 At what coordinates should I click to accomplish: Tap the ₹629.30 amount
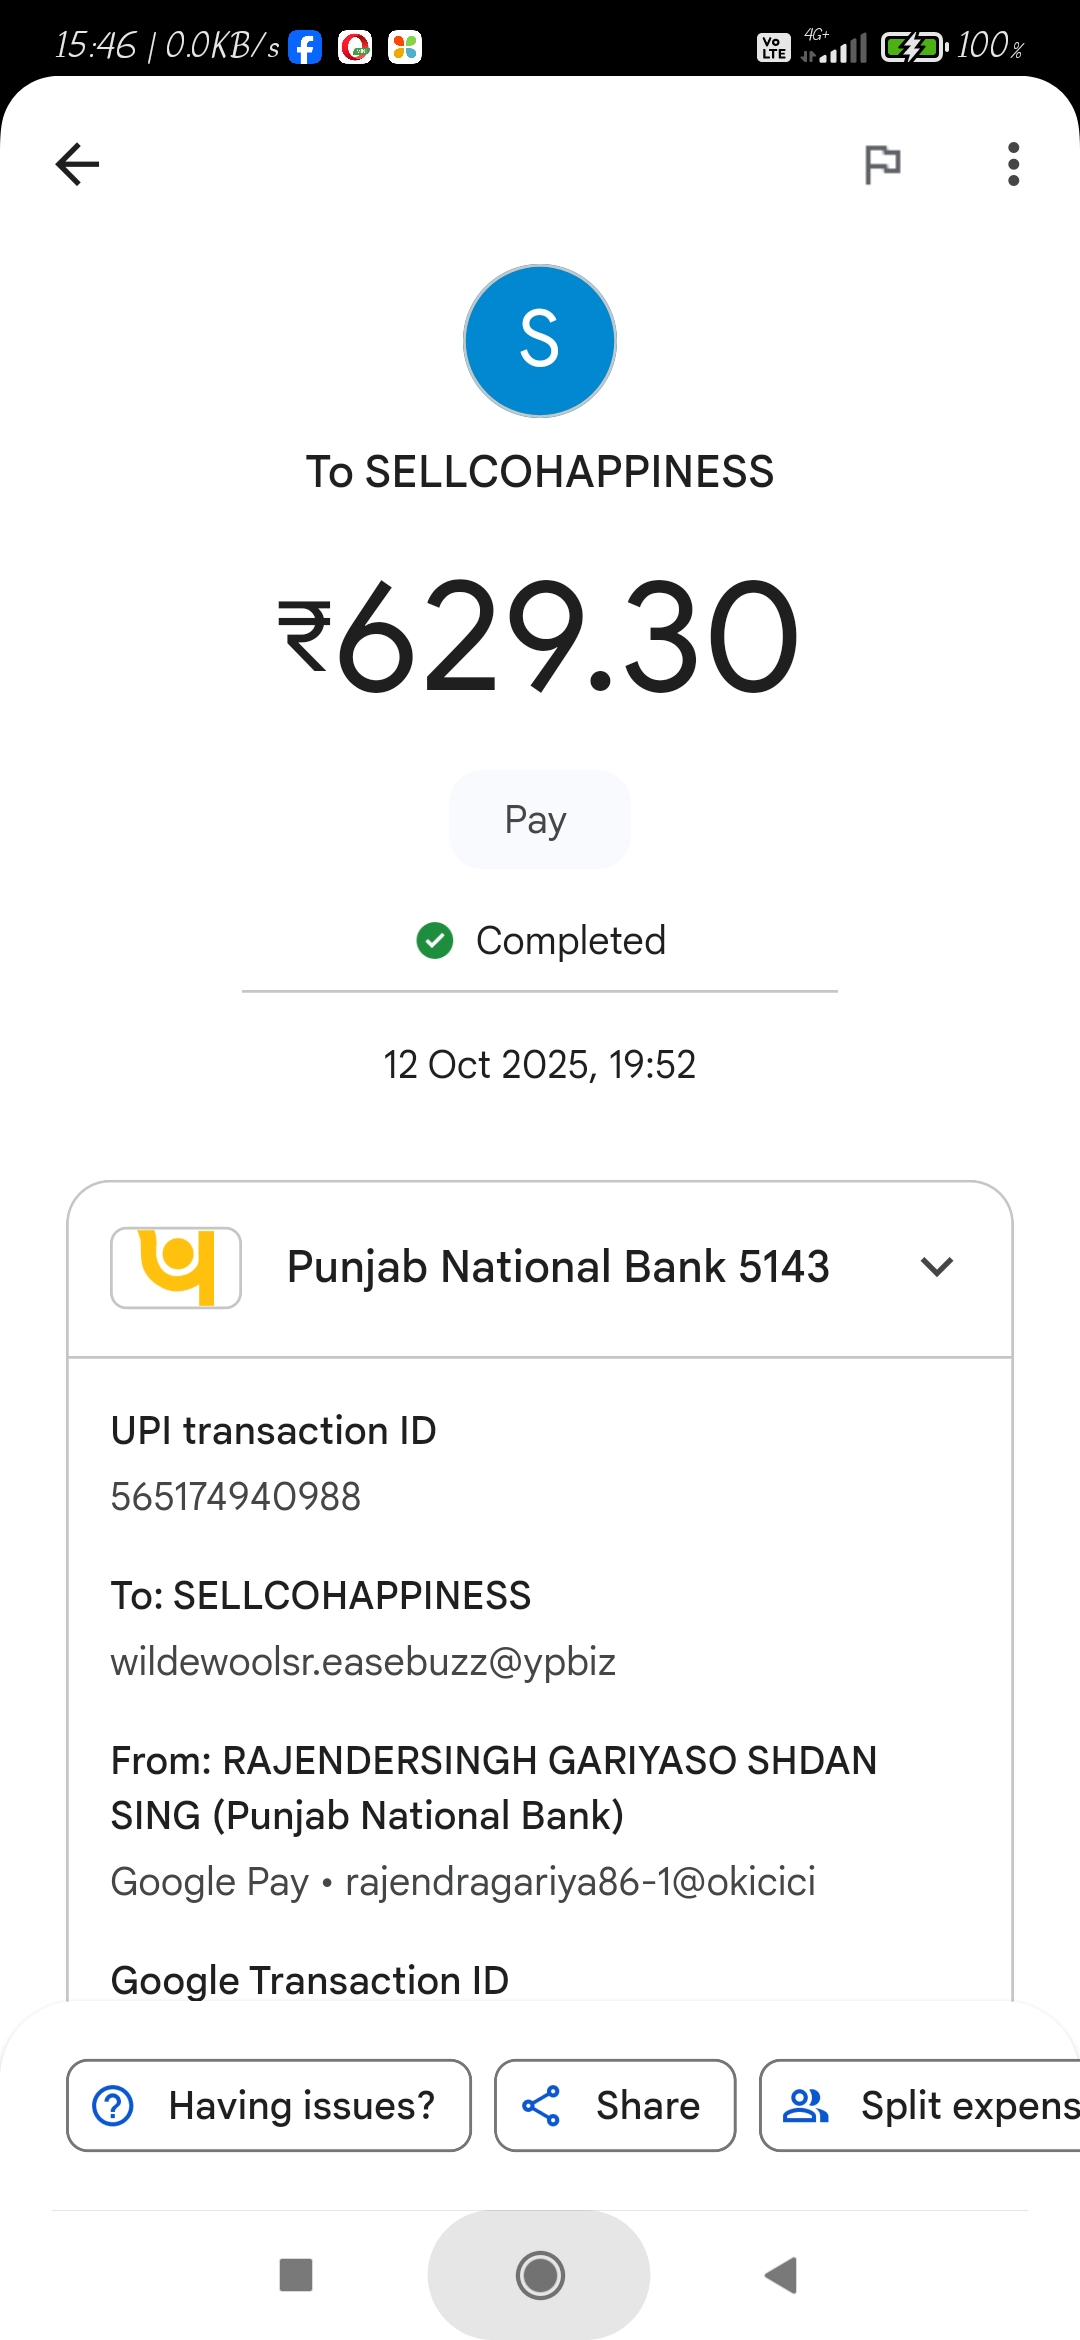(x=540, y=637)
